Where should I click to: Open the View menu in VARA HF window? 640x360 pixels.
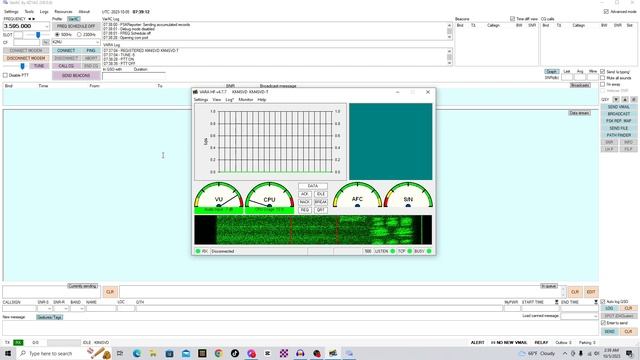tap(217, 100)
